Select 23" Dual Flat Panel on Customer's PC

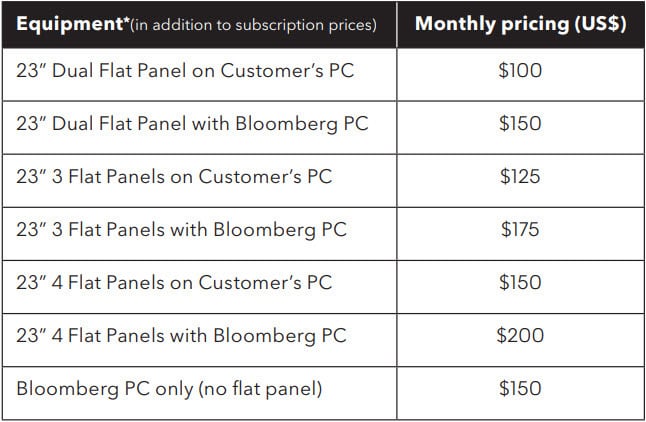[x=185, y=70]
